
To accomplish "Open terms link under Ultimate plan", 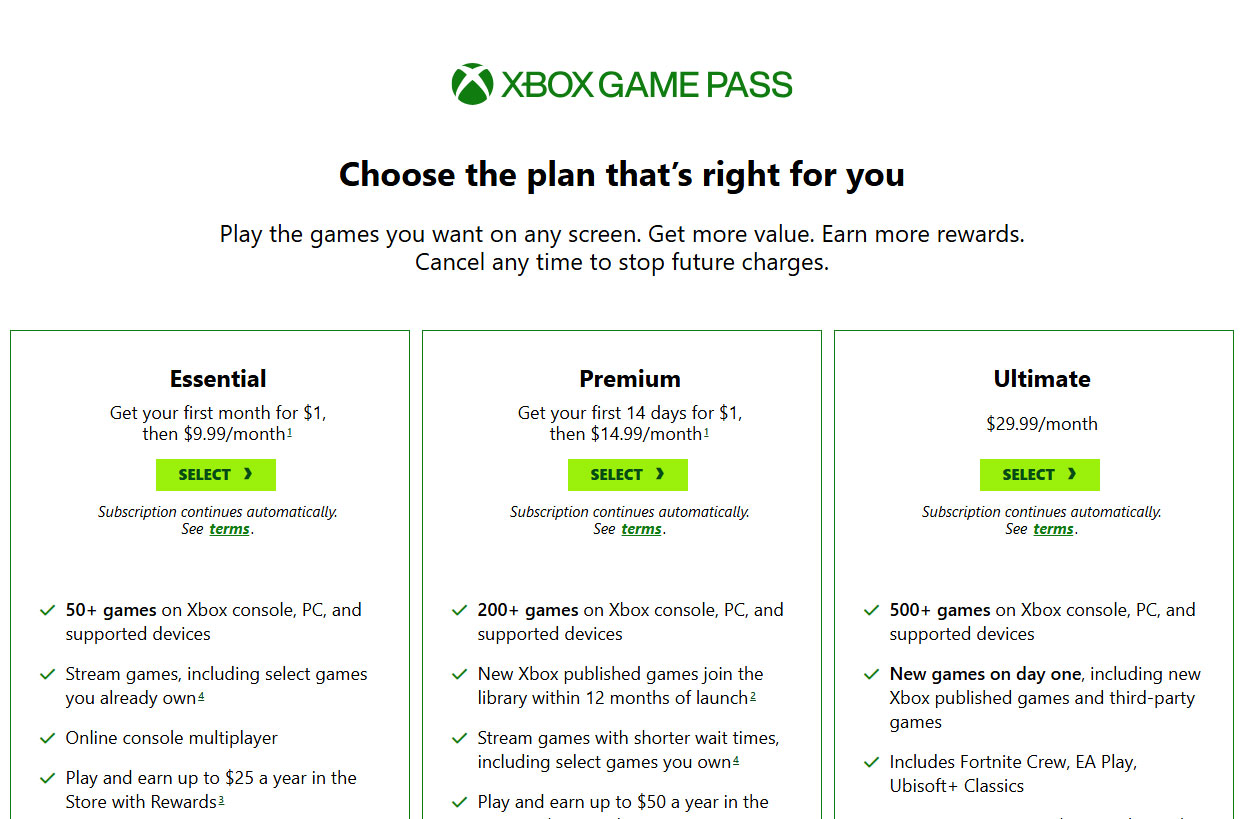I will (1053, 529).
